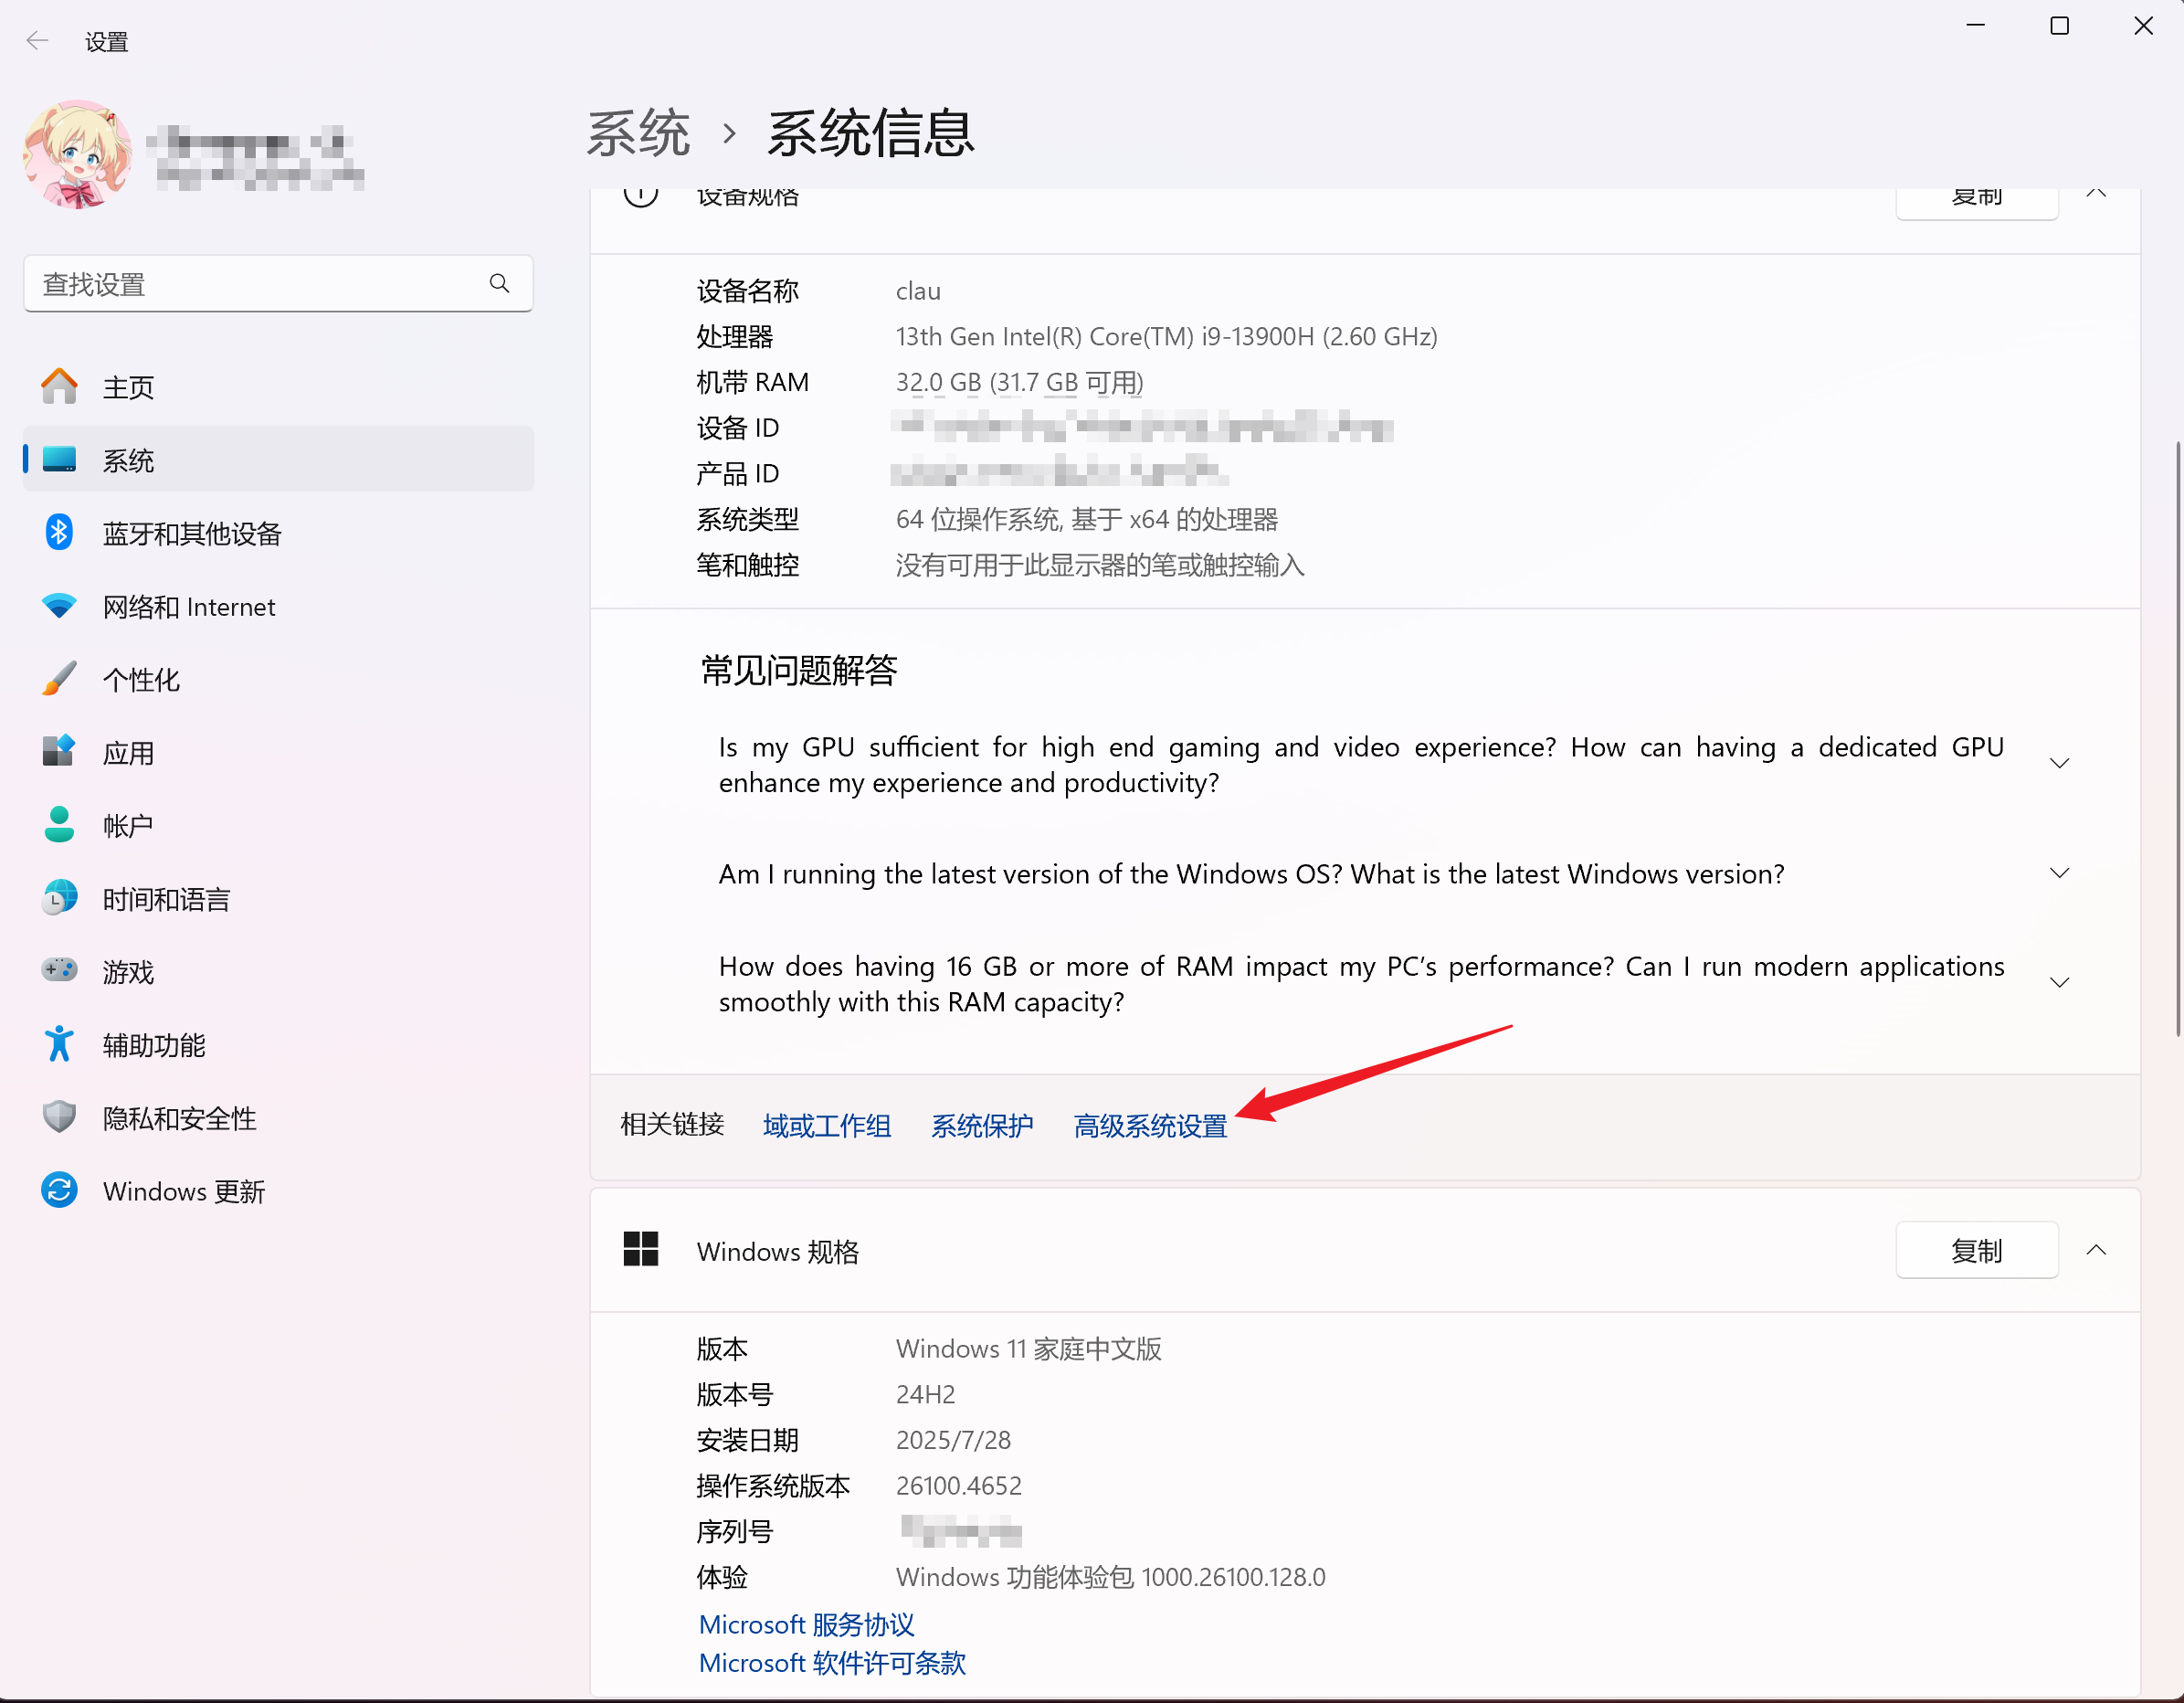
Task: Go to Privacy & security (隐私和安全性)
Action: coord(179,1118)
